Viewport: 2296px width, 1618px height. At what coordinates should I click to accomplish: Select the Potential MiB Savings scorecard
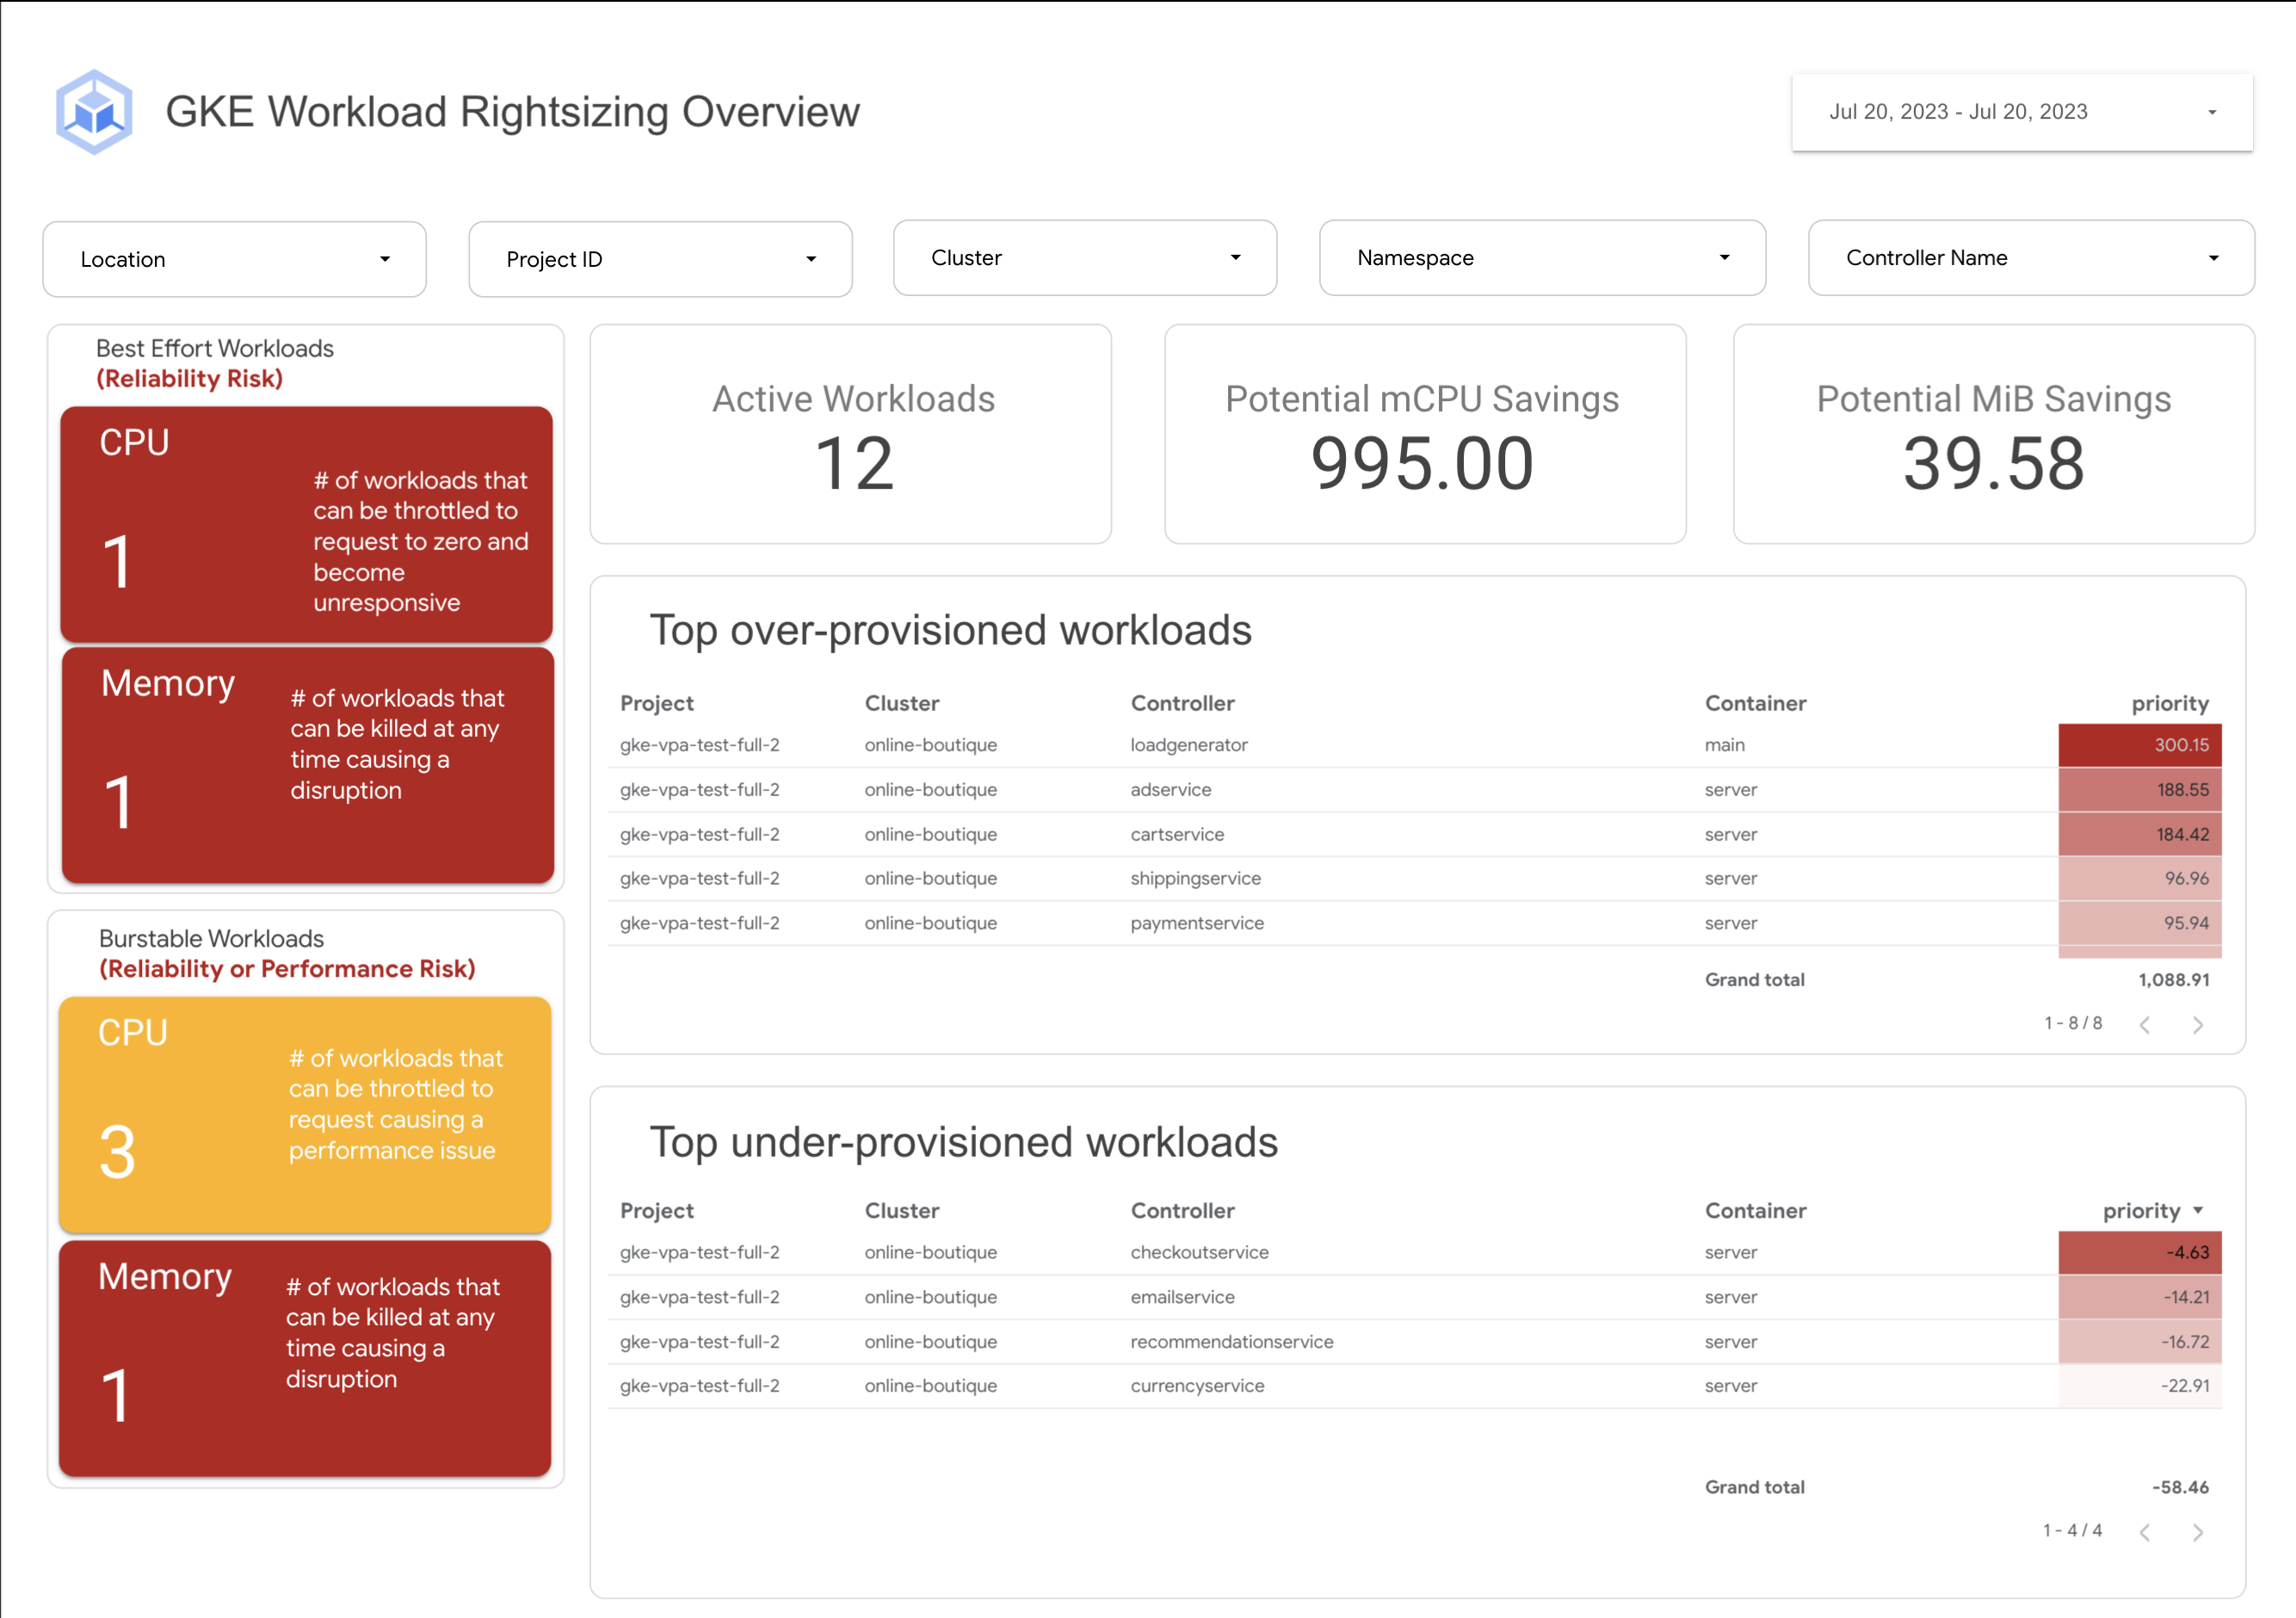1994,434
